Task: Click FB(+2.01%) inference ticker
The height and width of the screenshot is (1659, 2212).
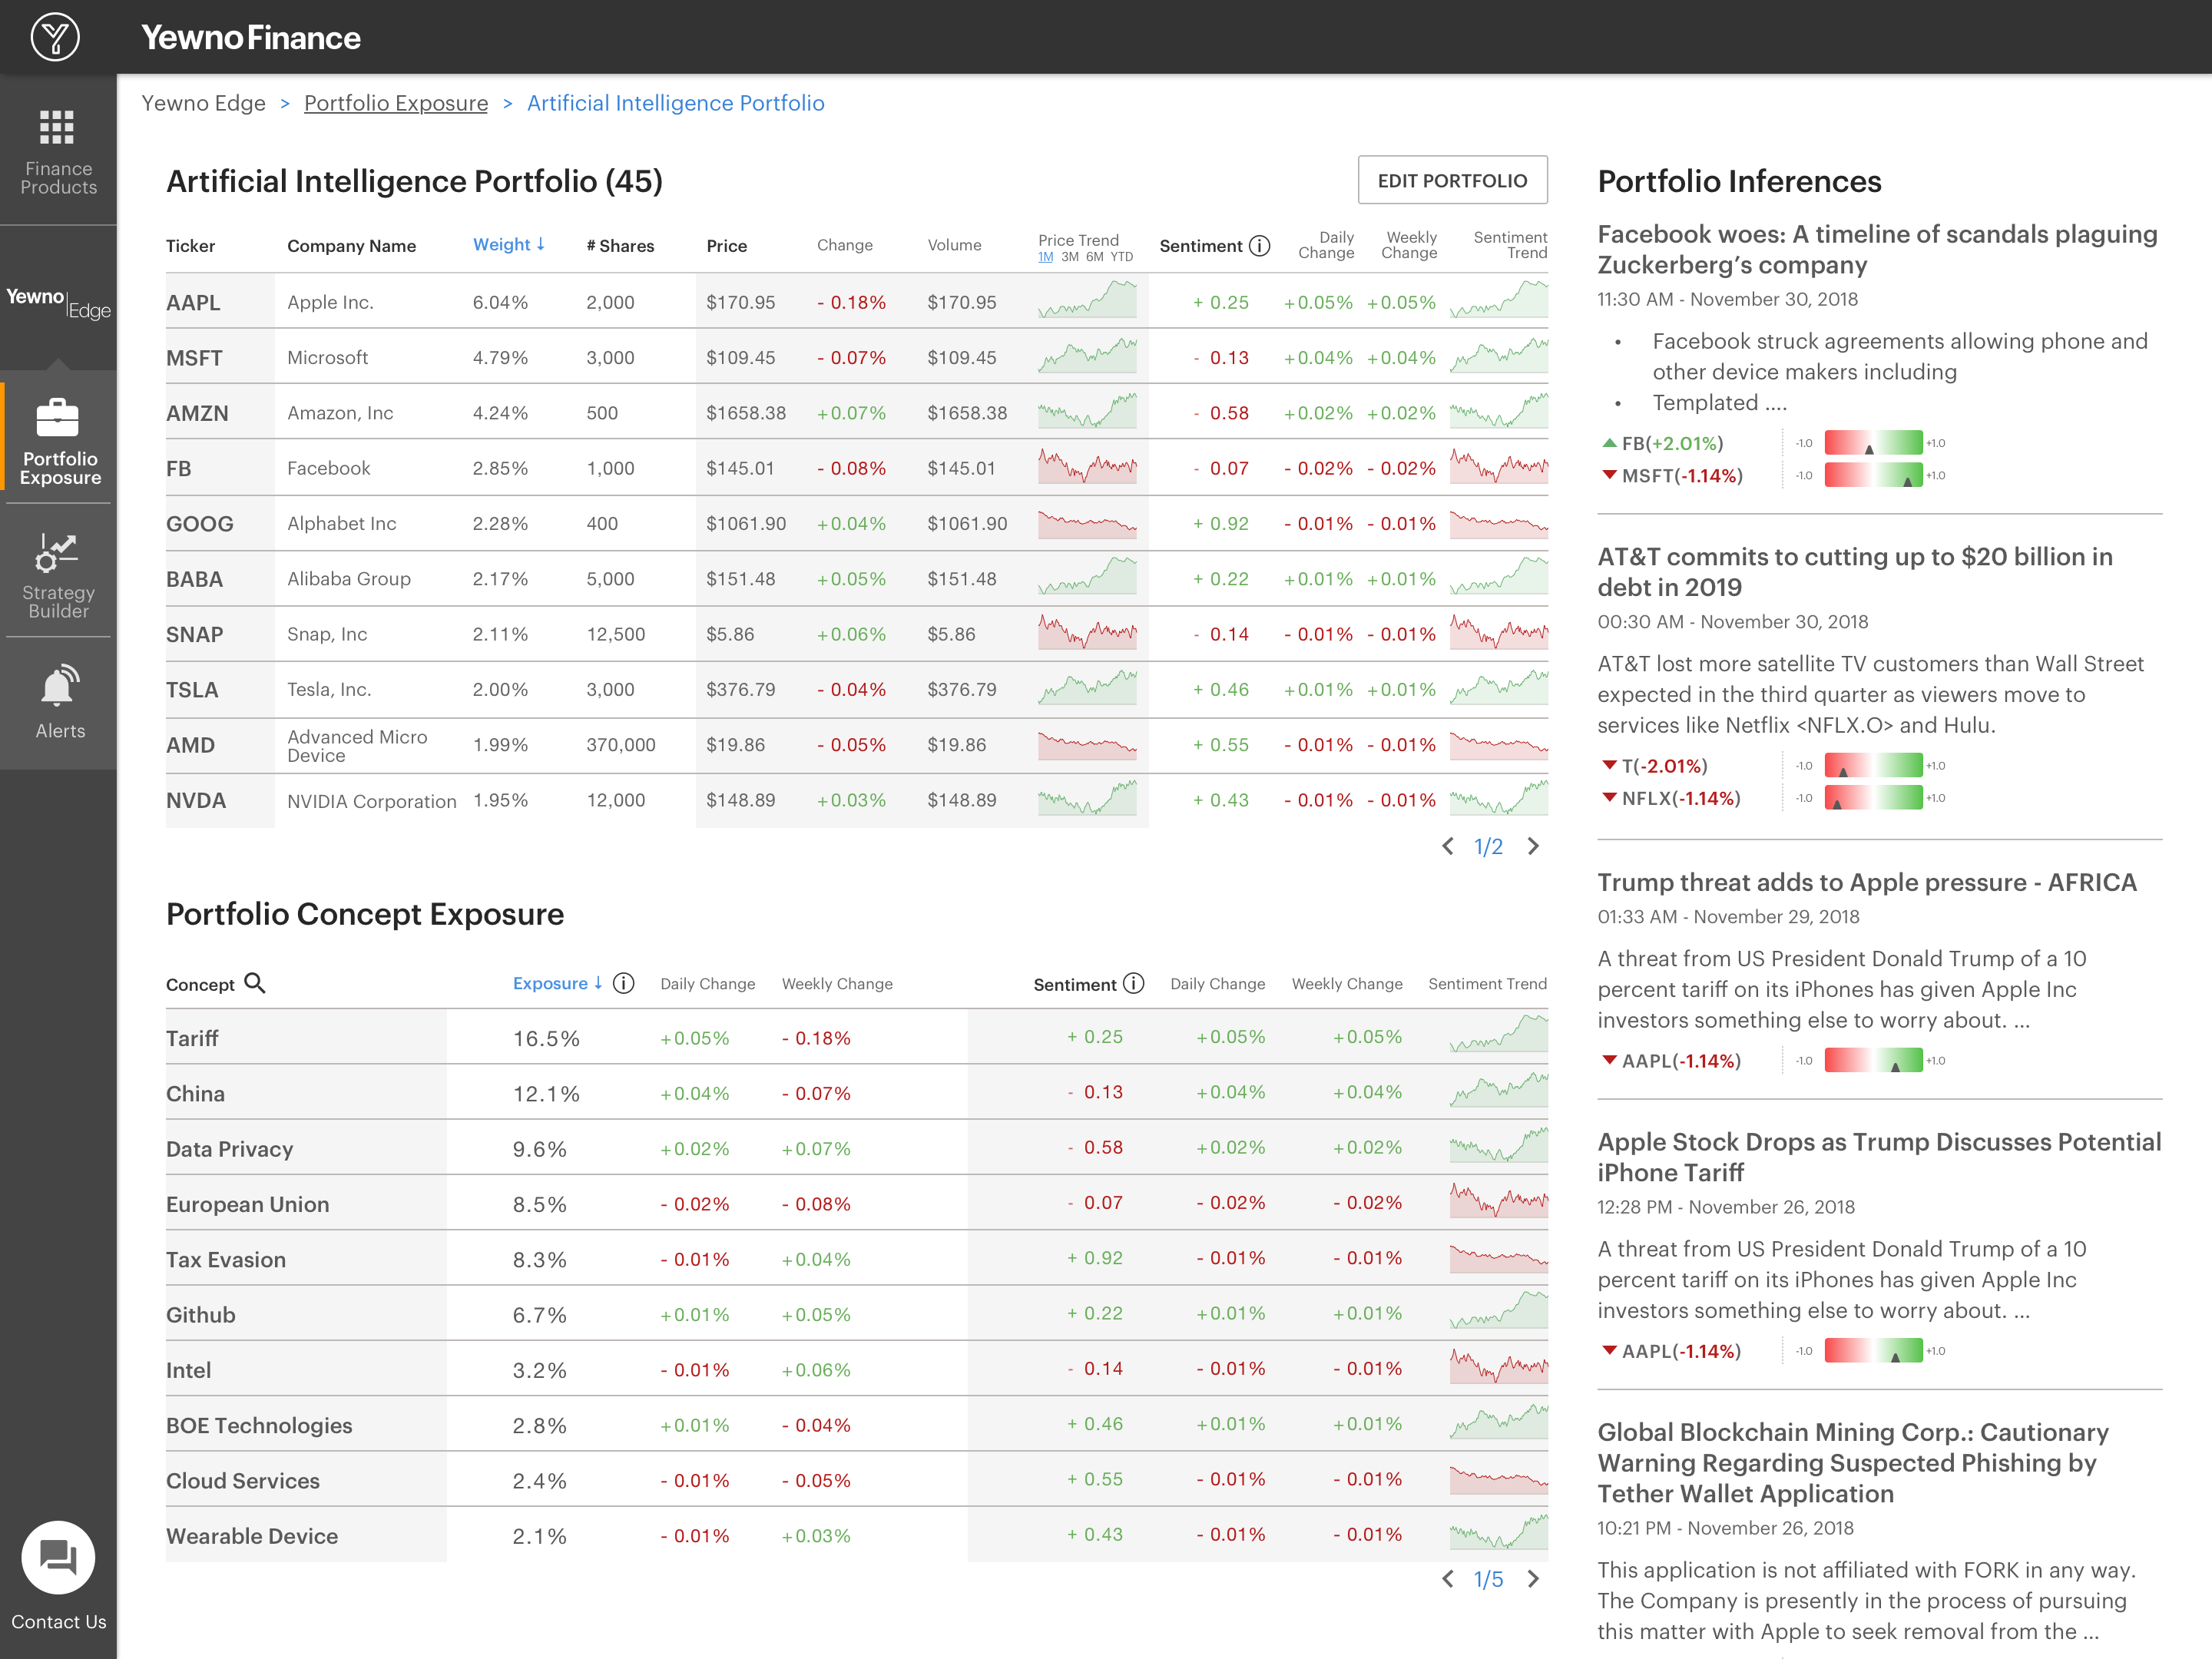Action: (1663, 443)
